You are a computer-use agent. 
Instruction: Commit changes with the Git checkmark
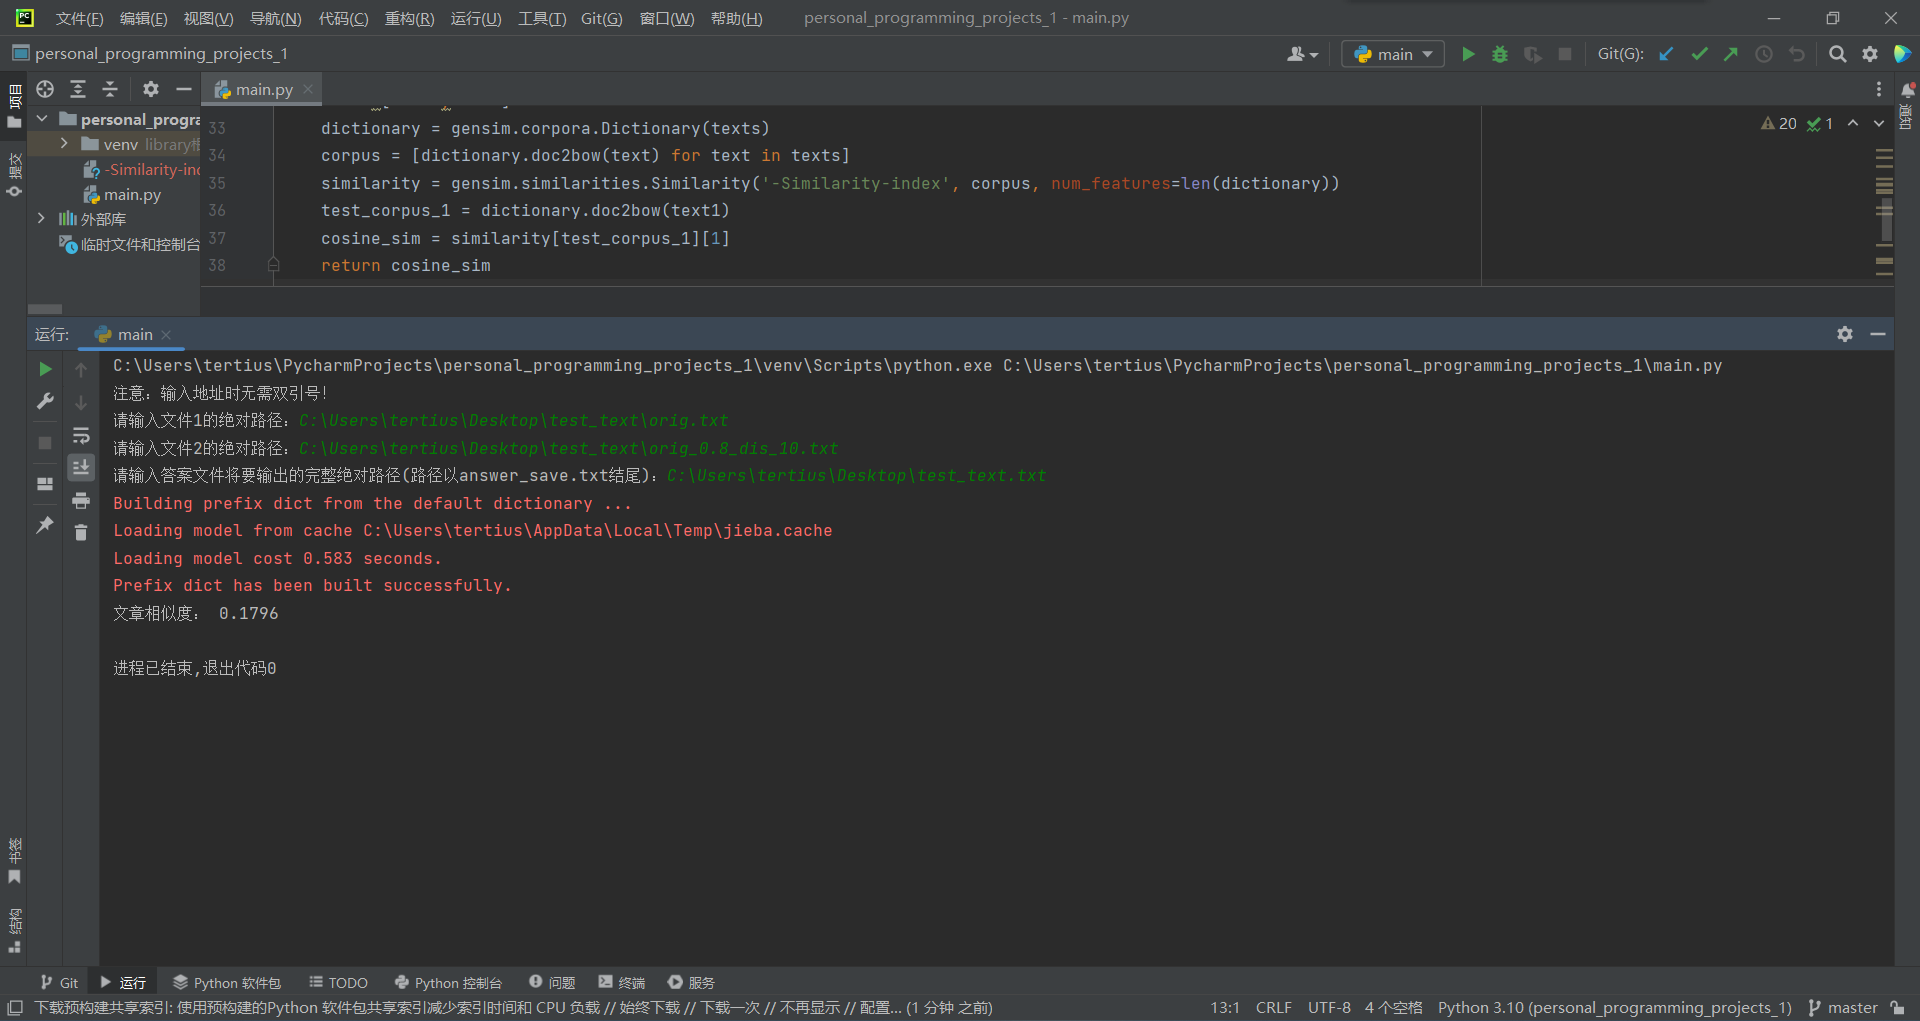coord(1699,54)
